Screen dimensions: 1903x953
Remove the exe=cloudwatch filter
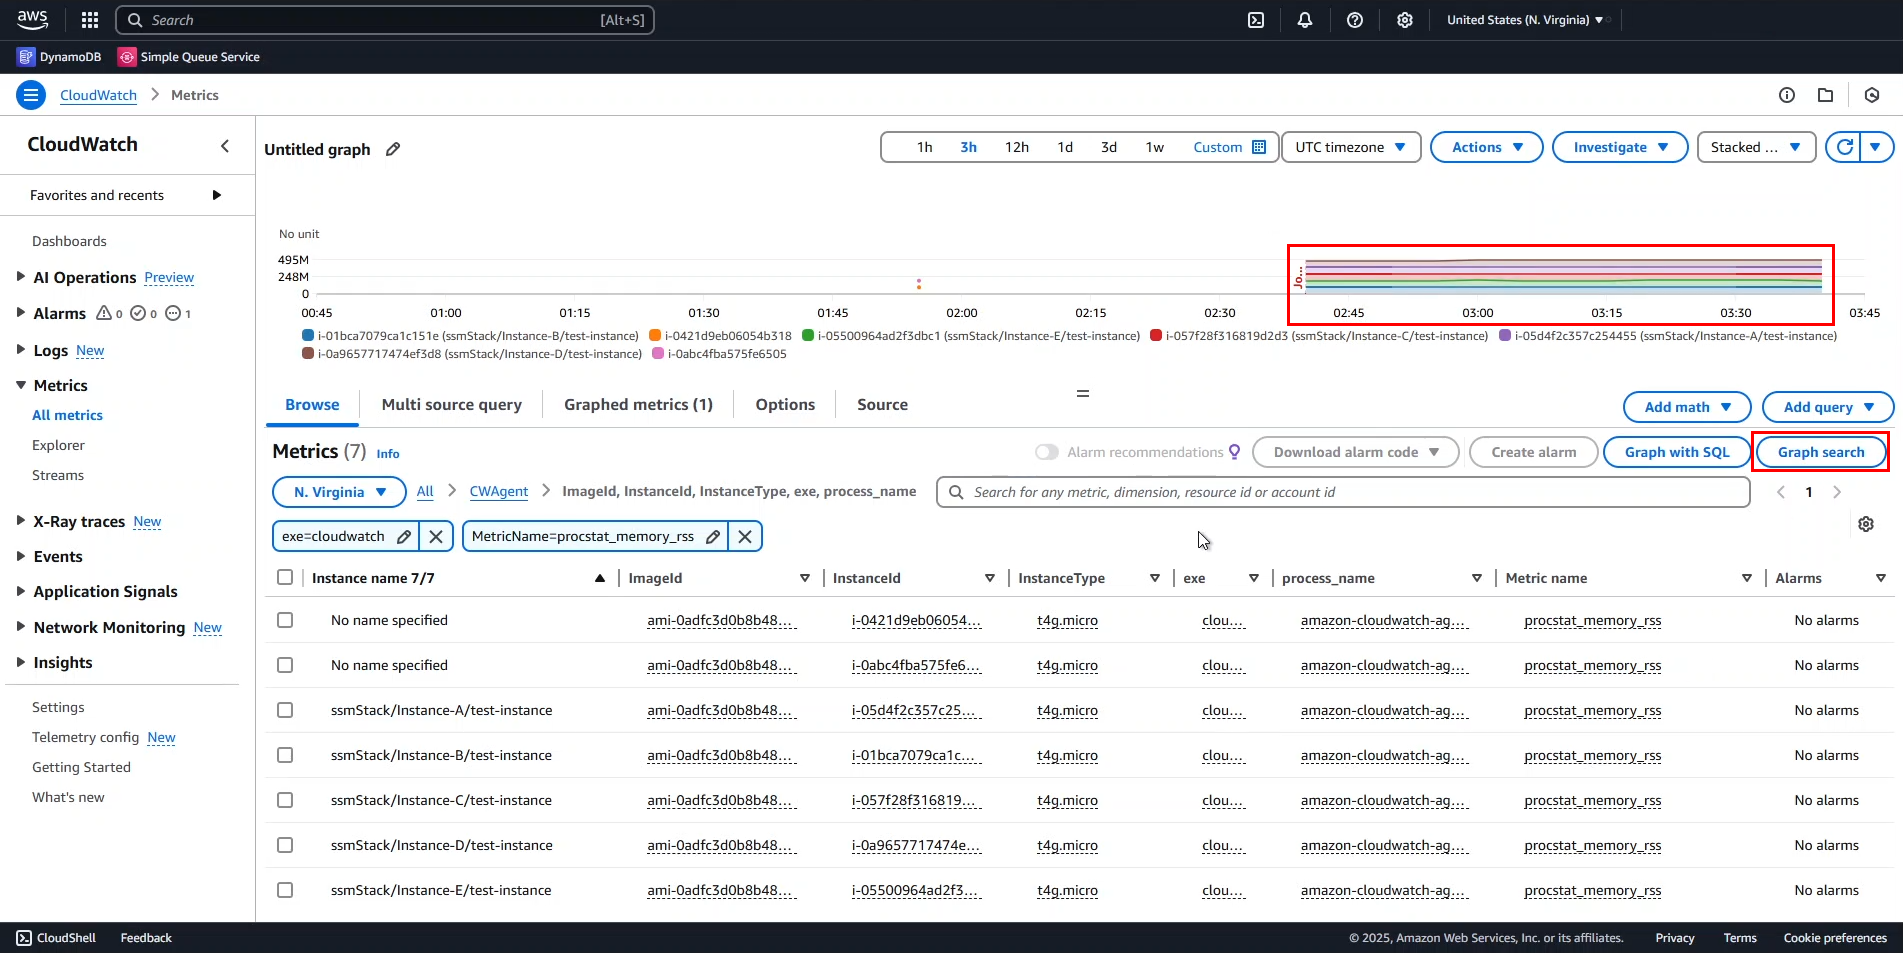click(436, 536)
